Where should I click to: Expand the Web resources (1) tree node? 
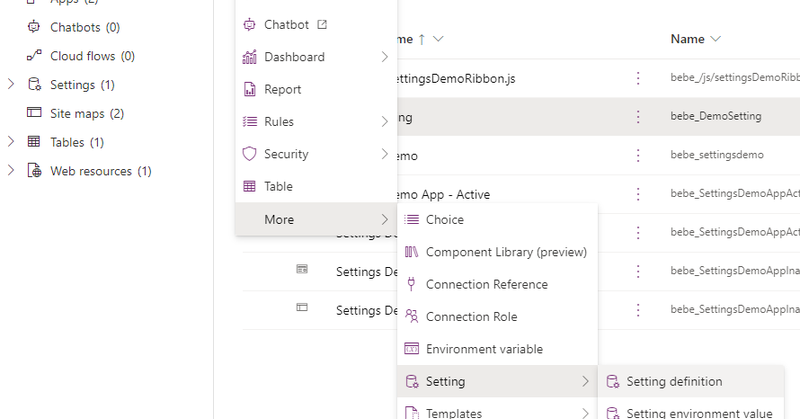tap(11, 170)
